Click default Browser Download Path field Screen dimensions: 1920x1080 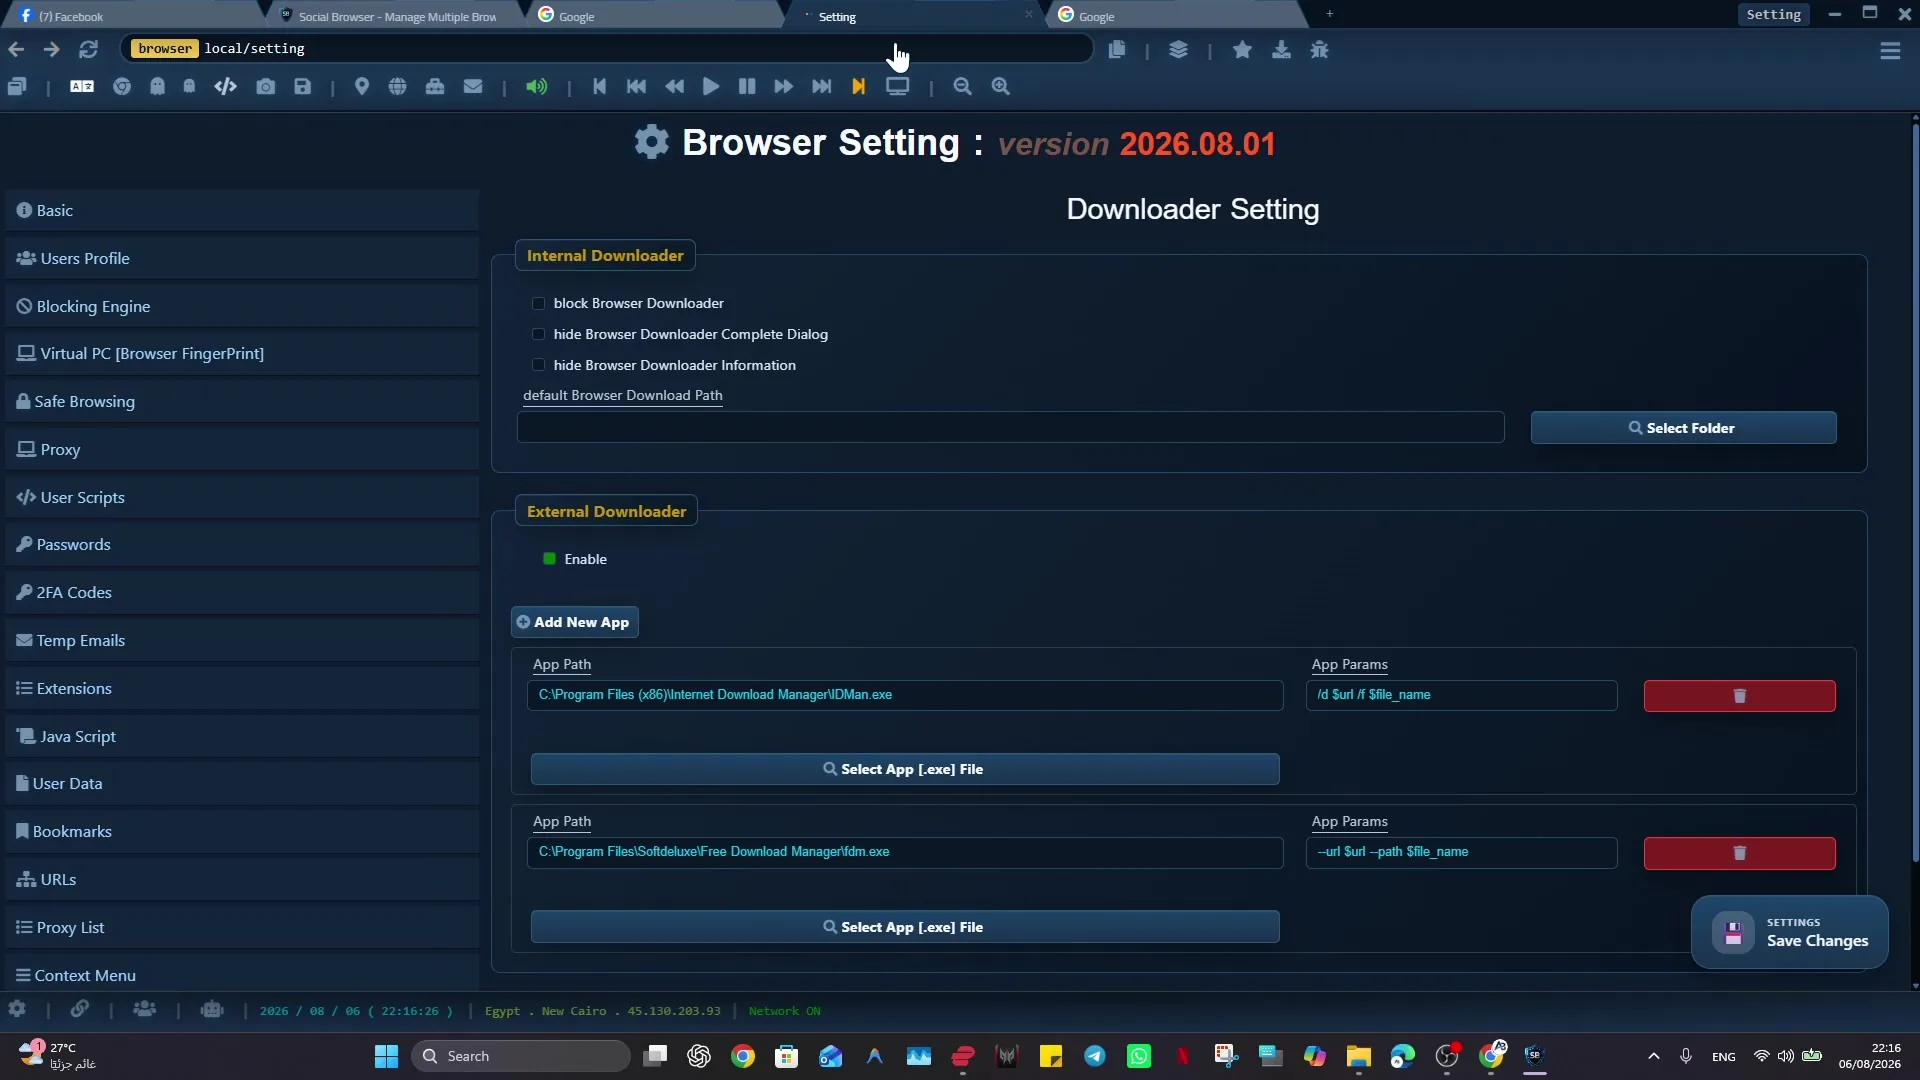pyautogui.click(x=1010, y=427)
